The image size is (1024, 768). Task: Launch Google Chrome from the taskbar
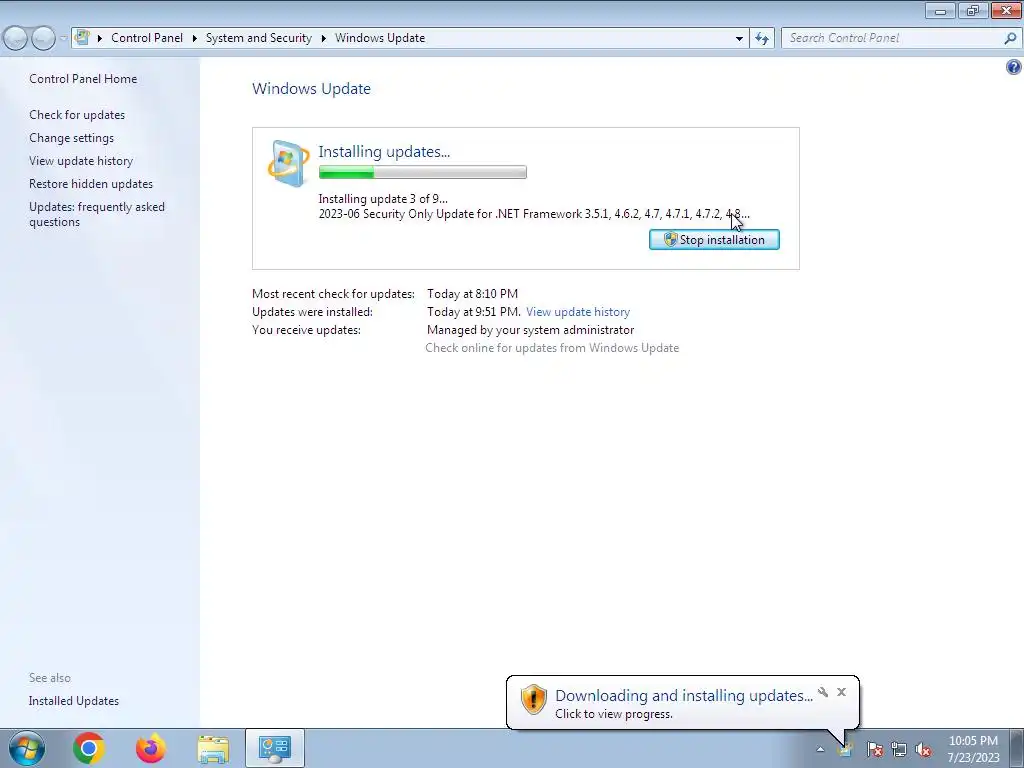[x=89, y=748]
